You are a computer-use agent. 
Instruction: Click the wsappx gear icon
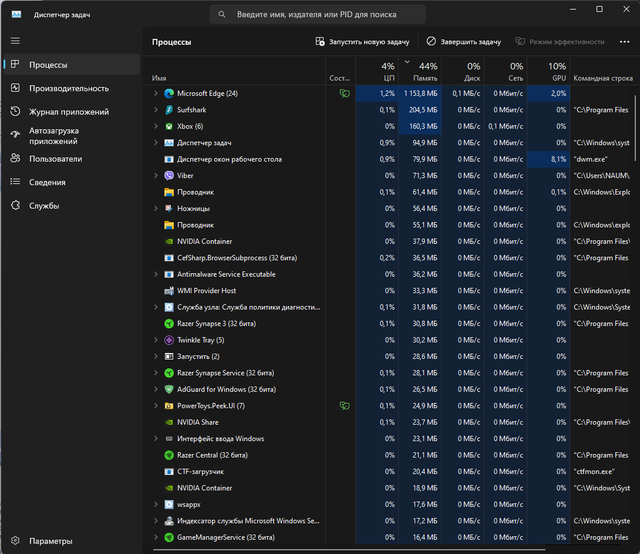click(169, 505)
